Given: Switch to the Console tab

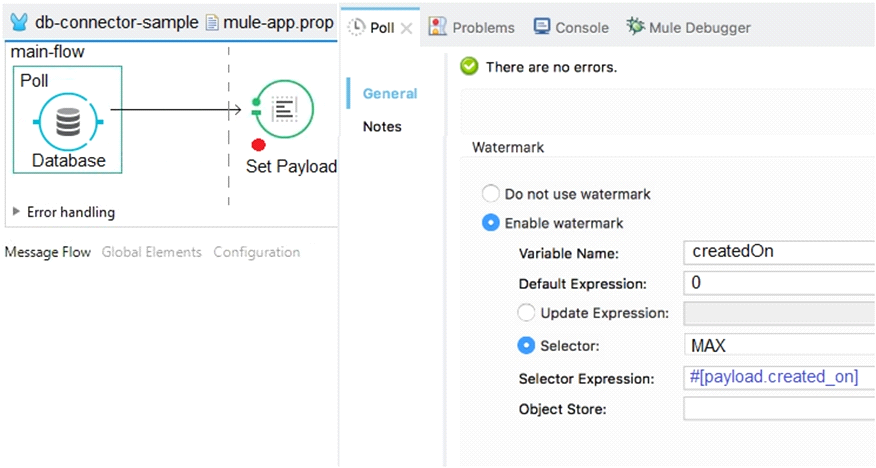Looking at the screenshot, I should coord(582,27).
